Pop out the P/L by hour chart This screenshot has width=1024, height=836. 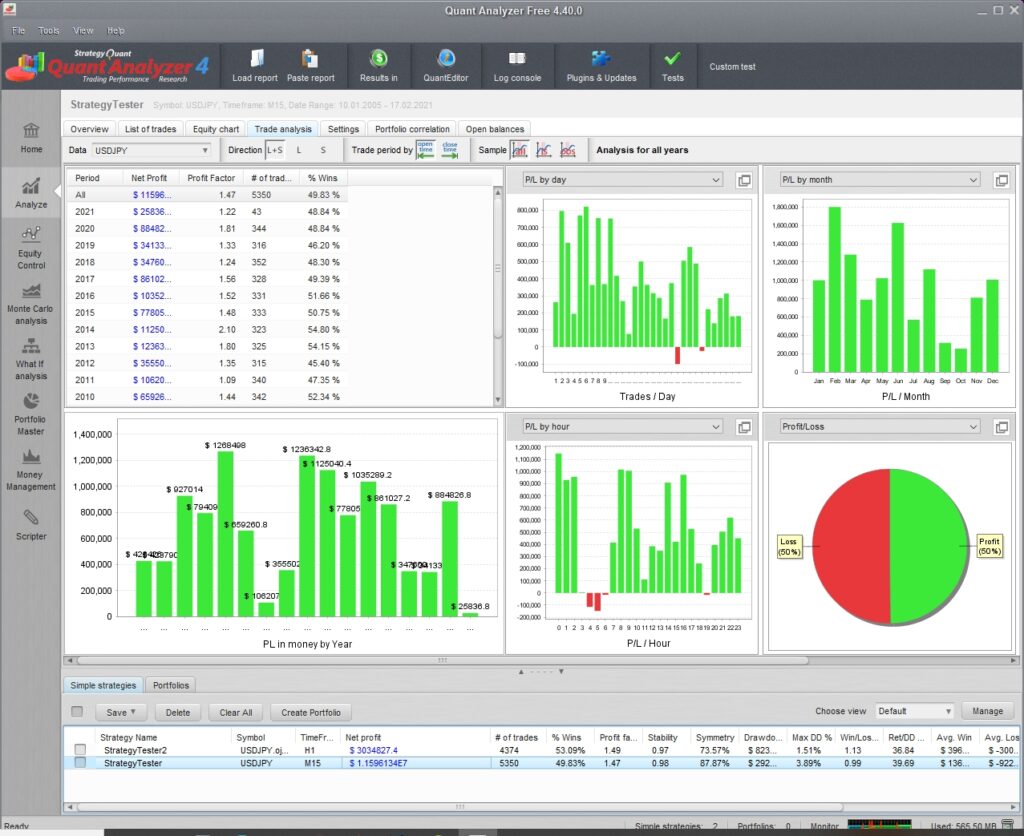[x=744, y=427]
